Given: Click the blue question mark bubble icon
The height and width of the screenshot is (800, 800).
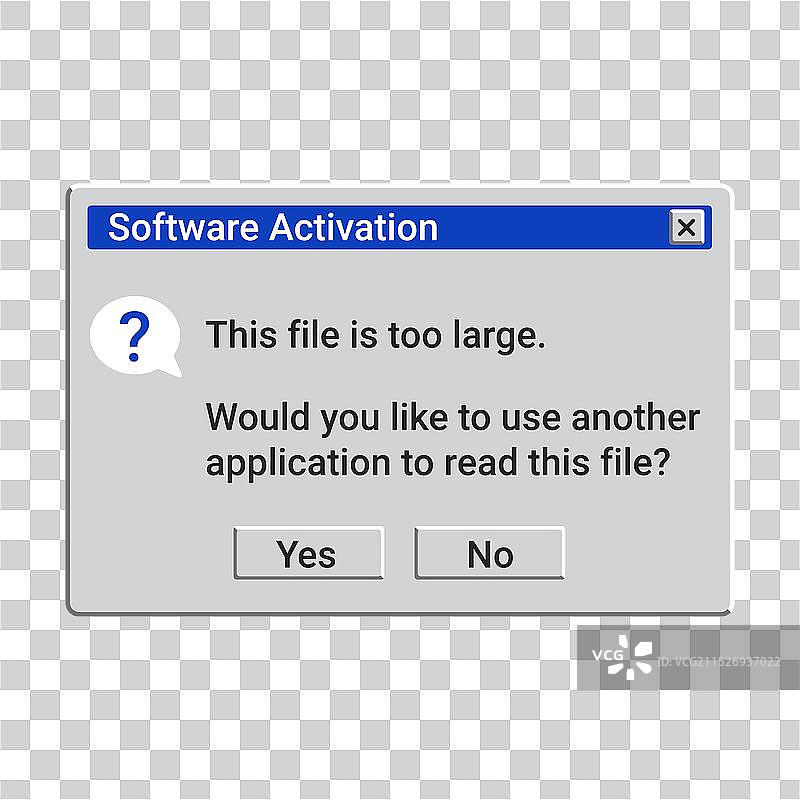Looking at the screenshot, I should click(x=134, y=335).
